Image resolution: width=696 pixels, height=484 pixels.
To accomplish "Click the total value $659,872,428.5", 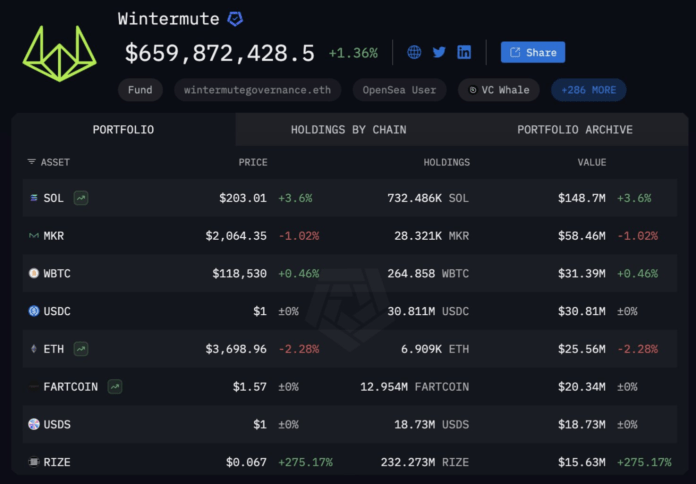I will click(x=220, y=53).
